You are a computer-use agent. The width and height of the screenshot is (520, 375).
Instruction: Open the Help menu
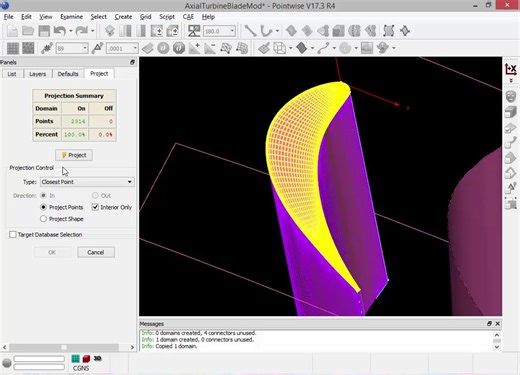click(208, 17)
